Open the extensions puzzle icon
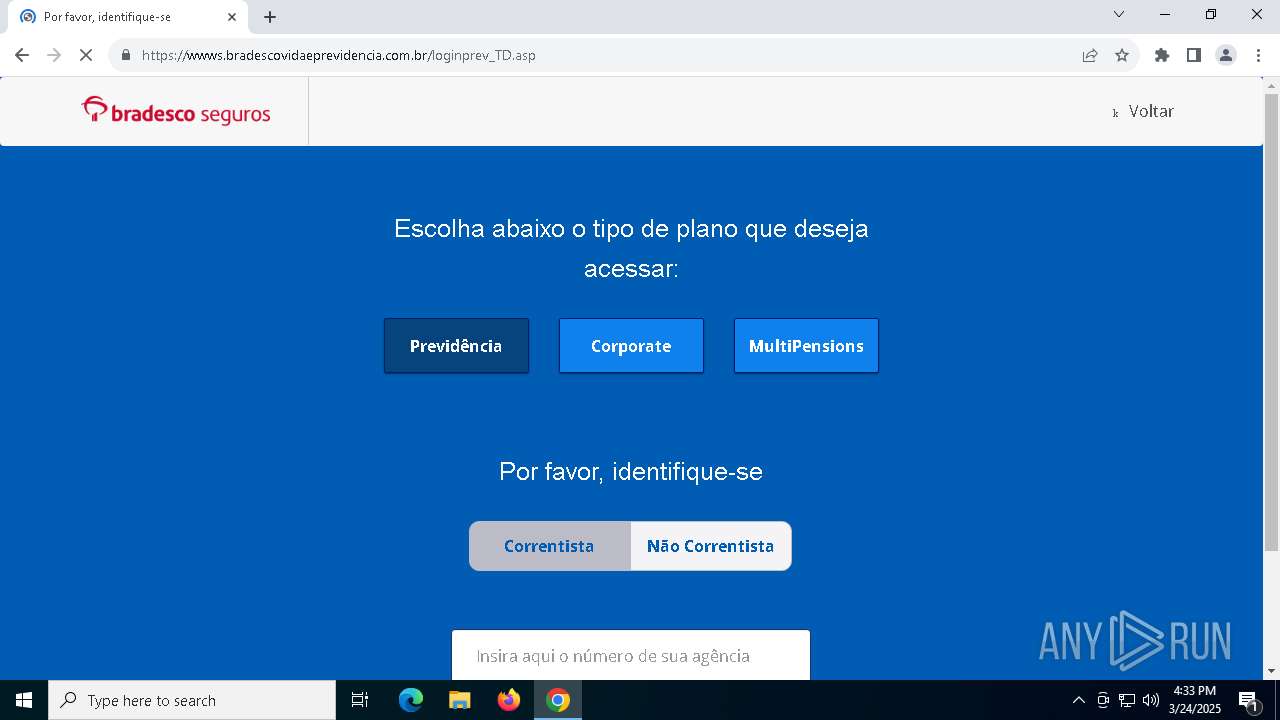 pyautogui.click(x=1162, y=55)
